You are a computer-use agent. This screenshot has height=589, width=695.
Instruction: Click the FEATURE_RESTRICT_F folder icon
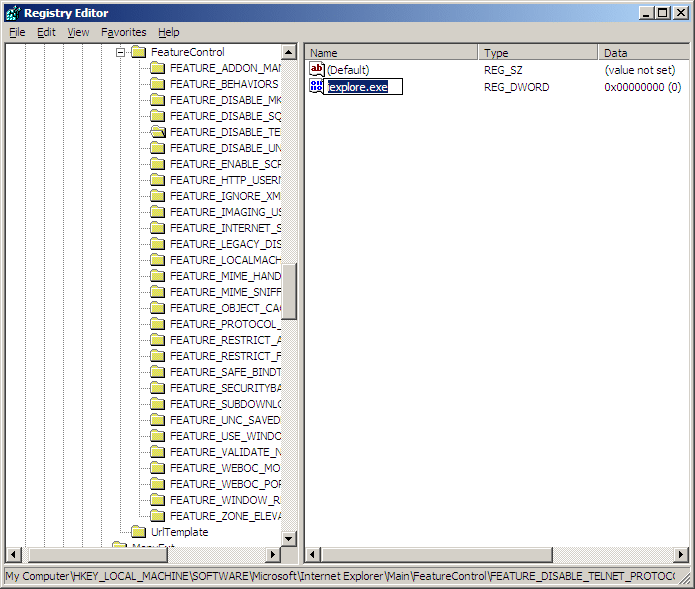tap(157, 356)
